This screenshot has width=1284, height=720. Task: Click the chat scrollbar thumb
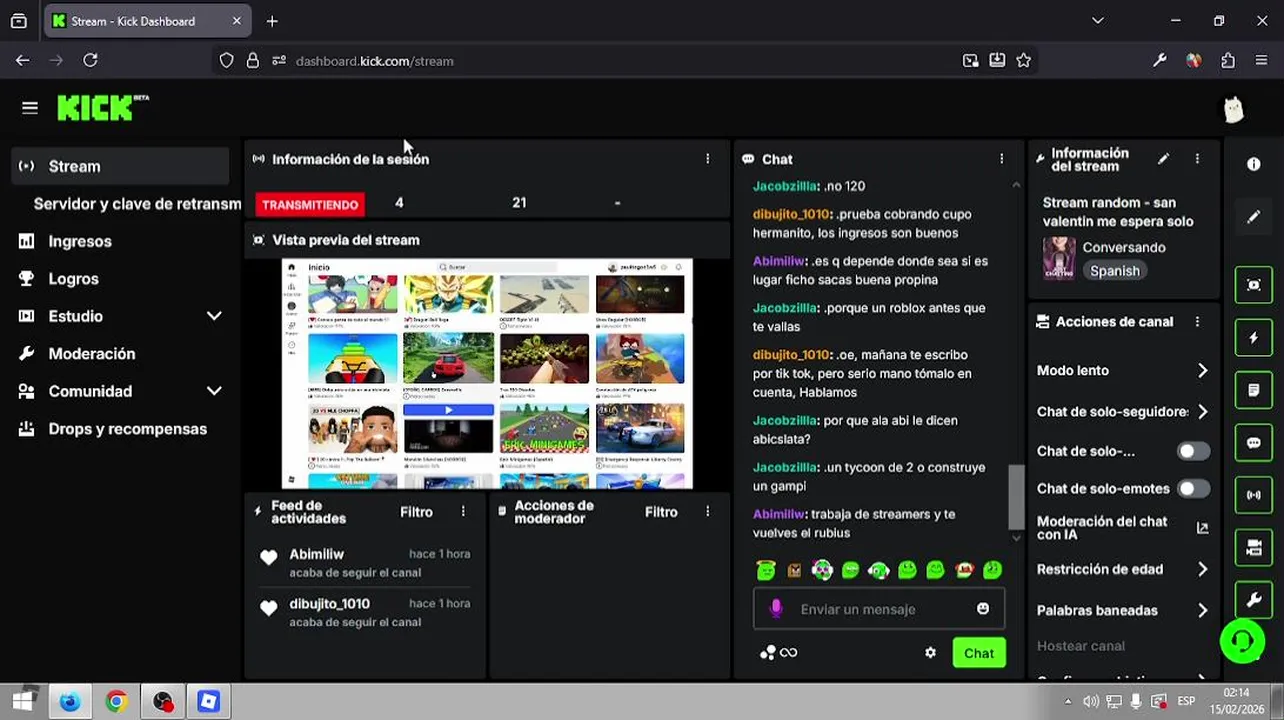click(1016, 496)
